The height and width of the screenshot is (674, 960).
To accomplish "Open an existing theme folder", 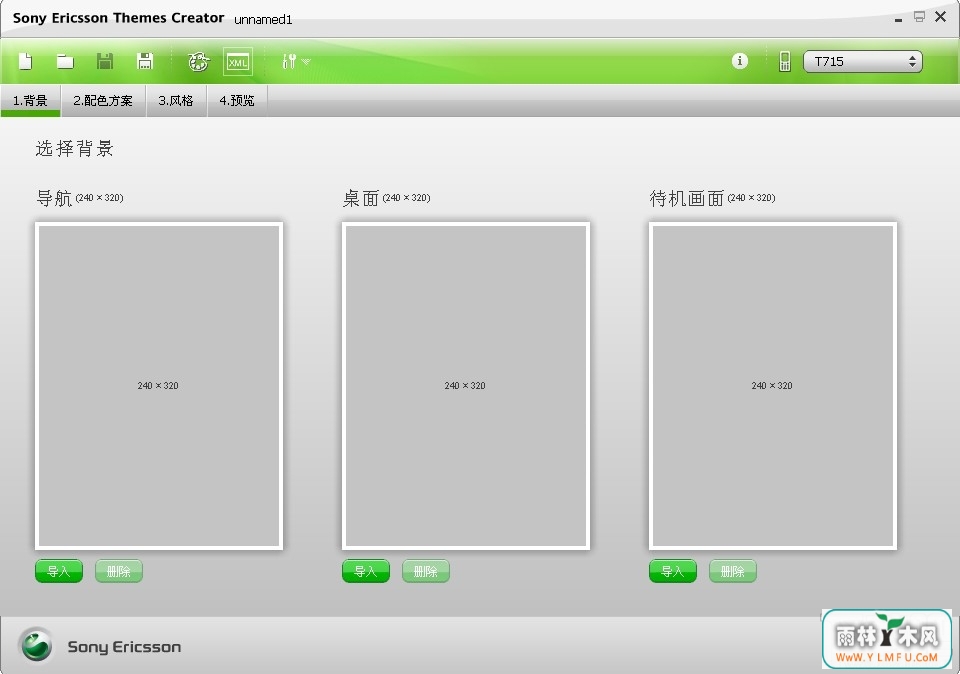I will click(65, 61).
